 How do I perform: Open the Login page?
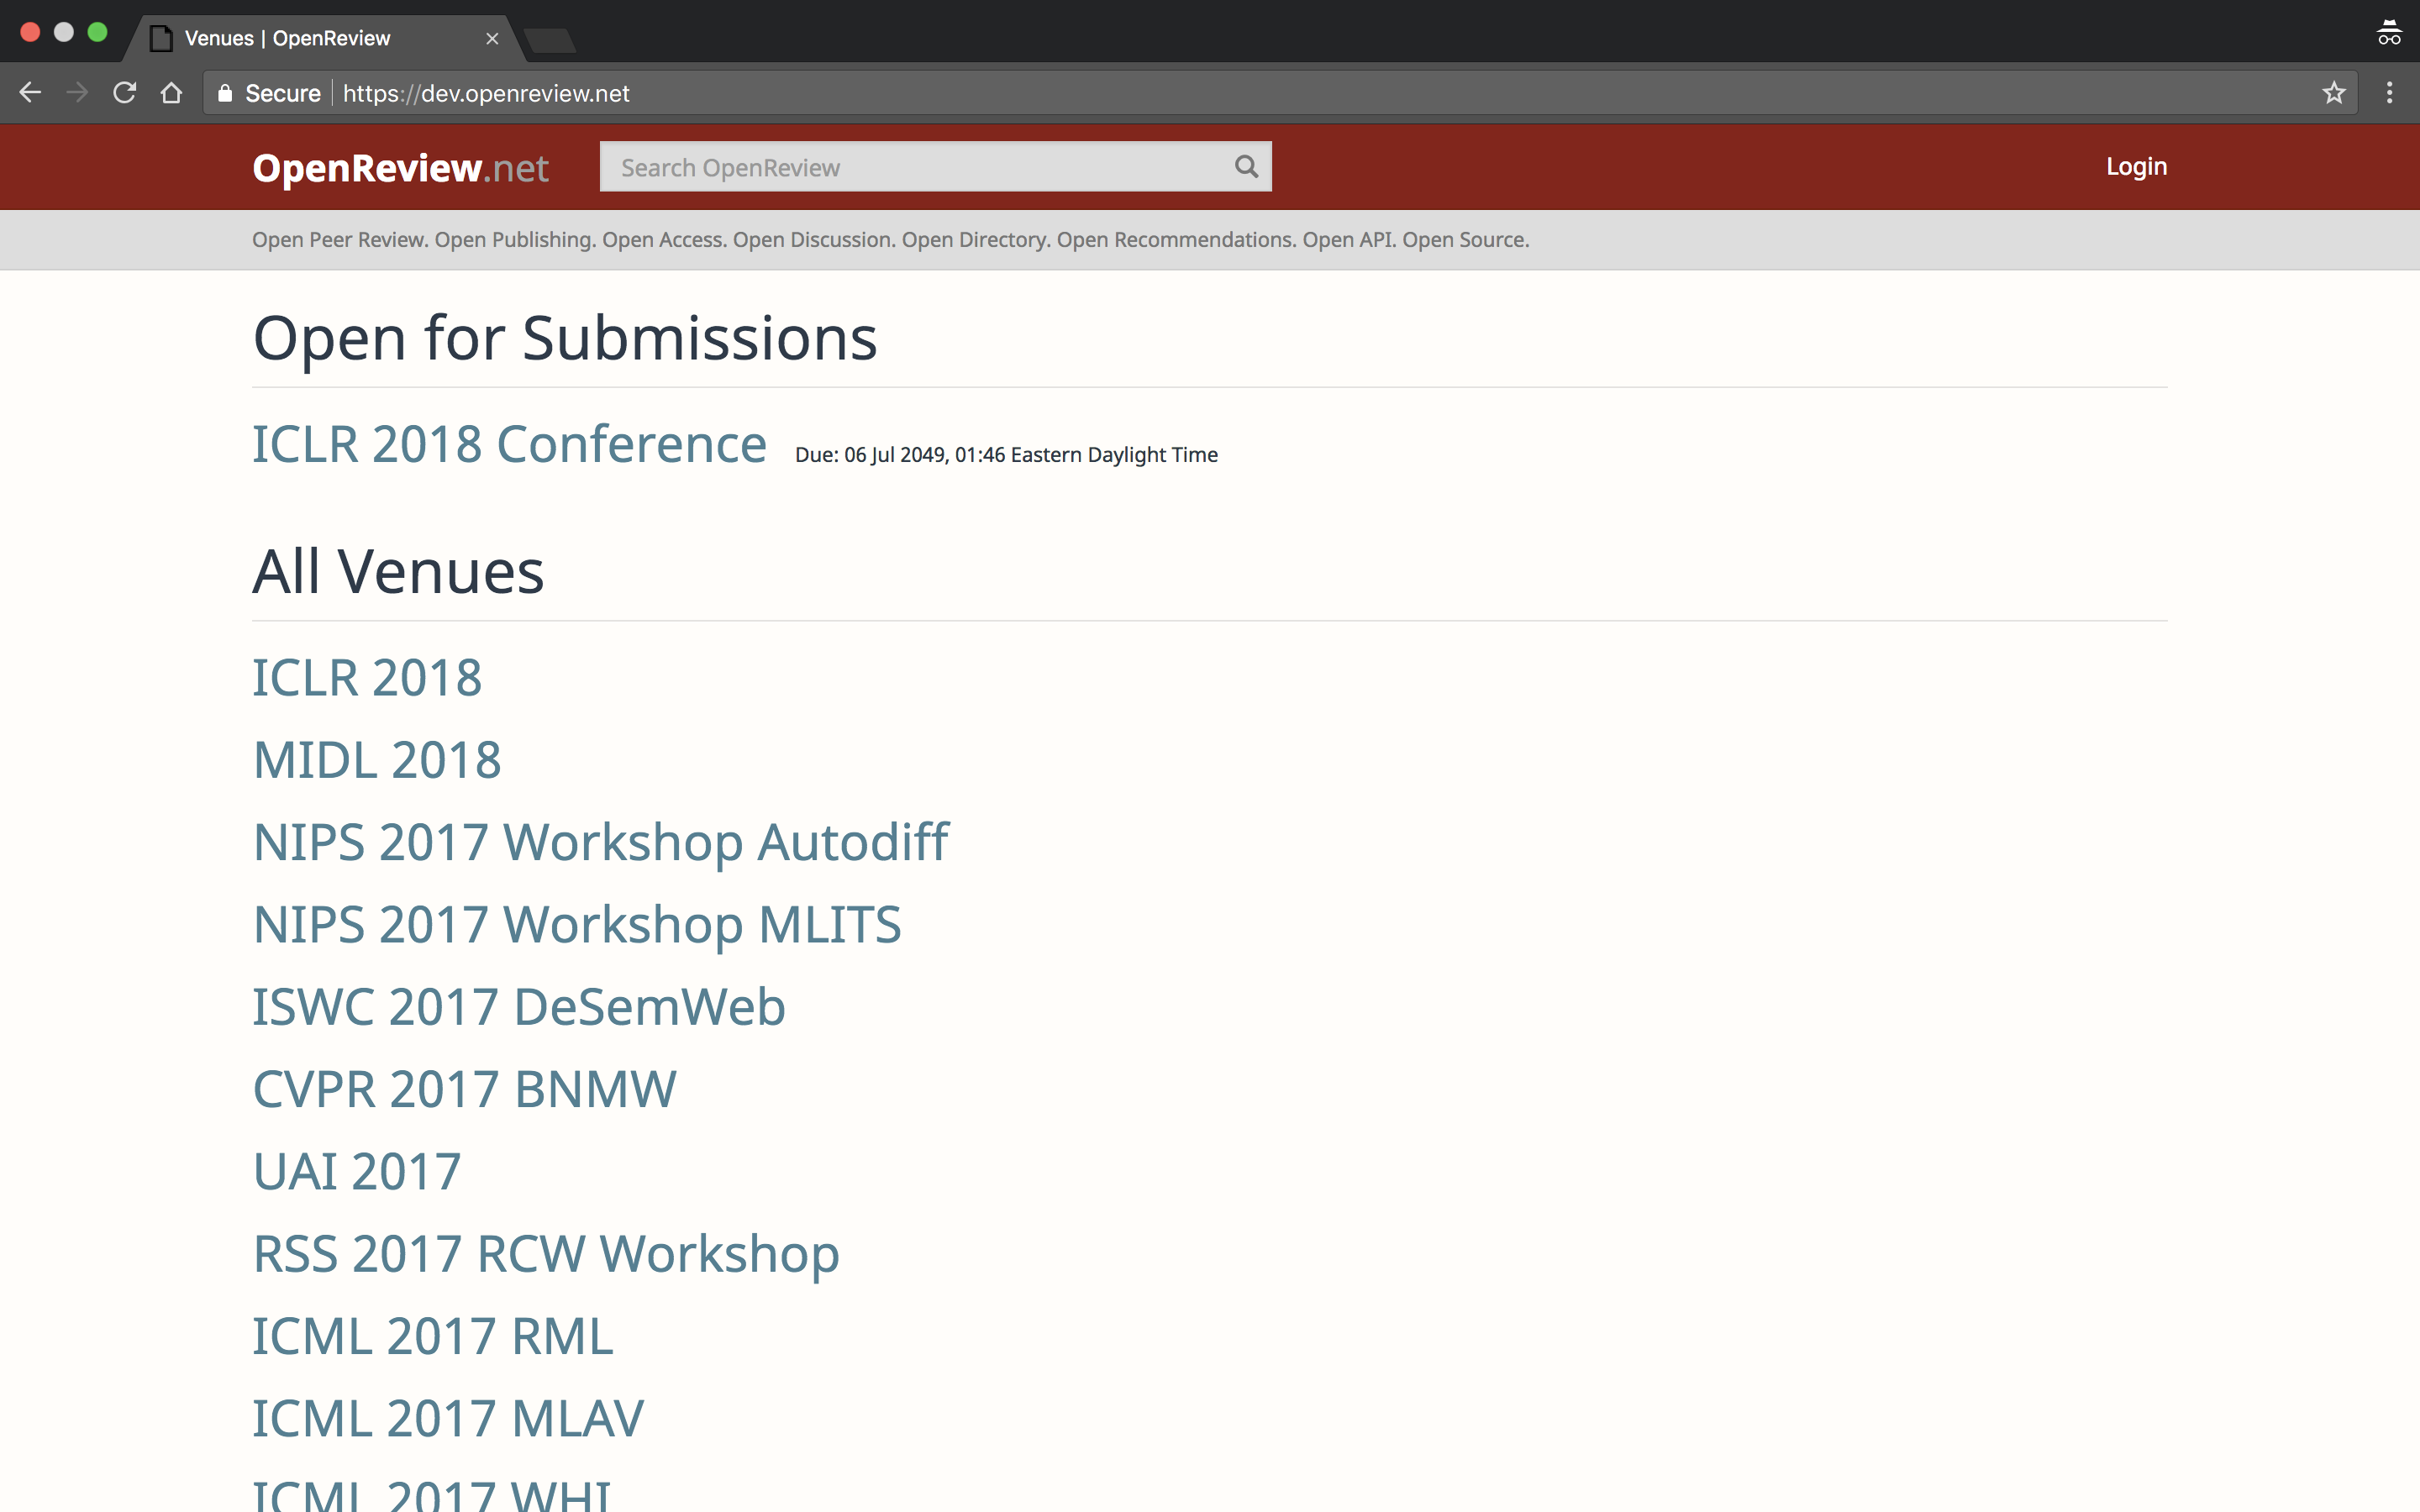tap(2136, 166)
